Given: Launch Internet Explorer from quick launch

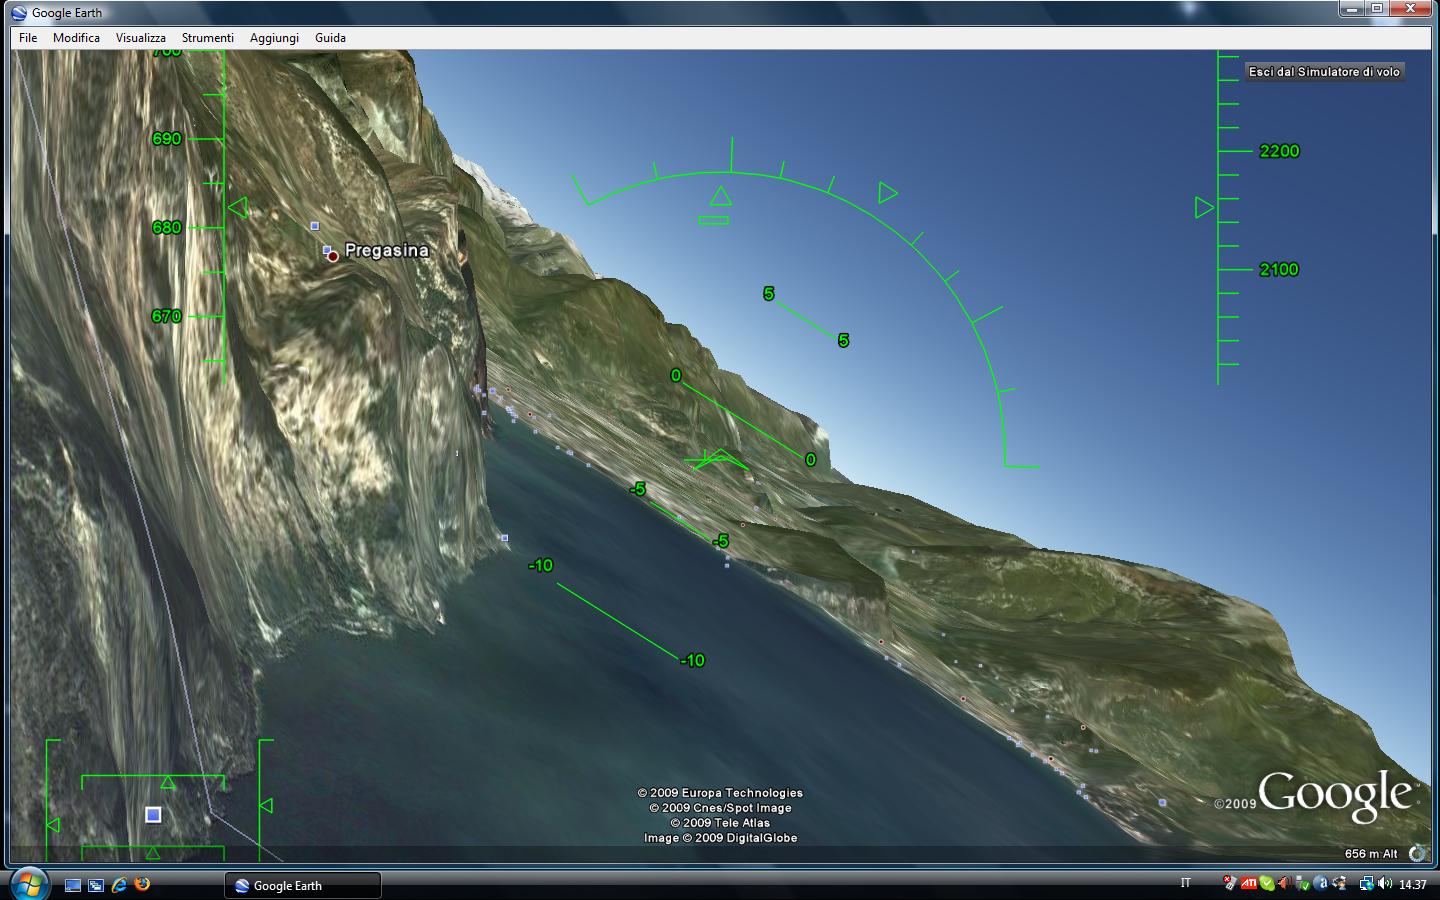Looking at the screenshot, I should 119,885.
